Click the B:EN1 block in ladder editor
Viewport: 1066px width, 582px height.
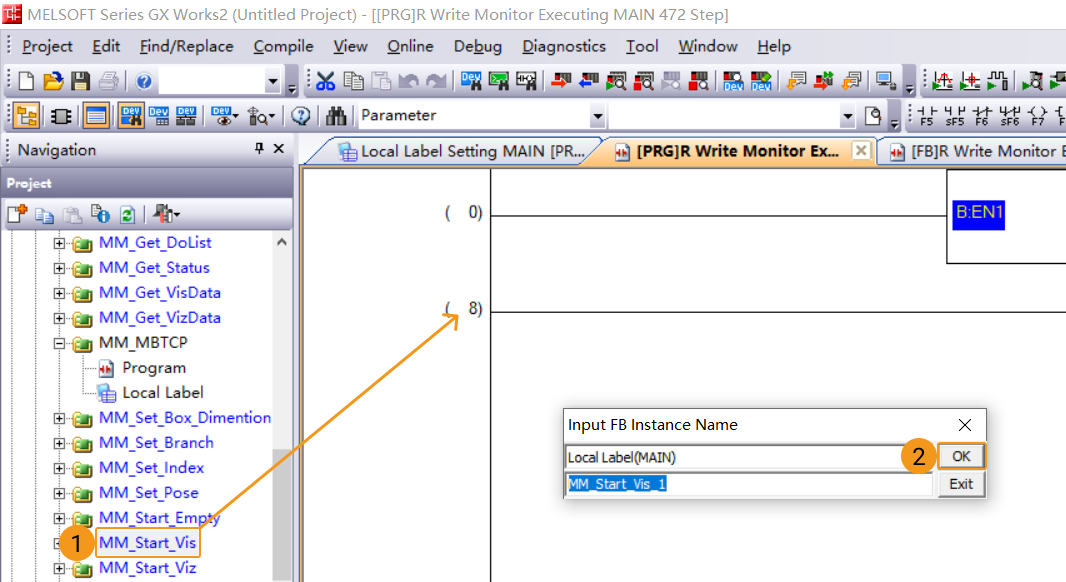click(x=978, y=215)
